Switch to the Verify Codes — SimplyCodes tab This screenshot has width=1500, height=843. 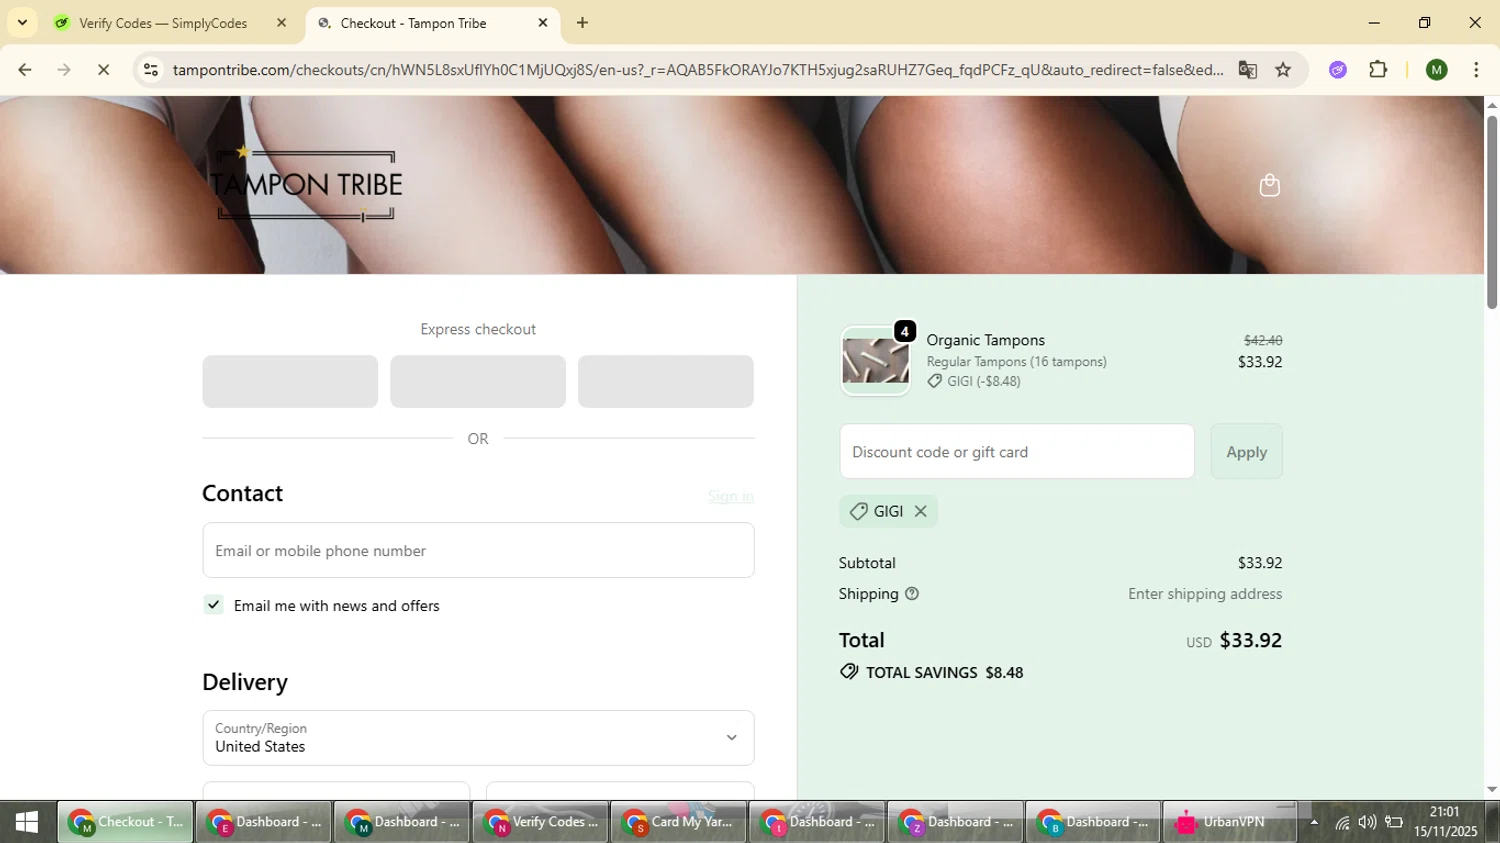(163, 23)
